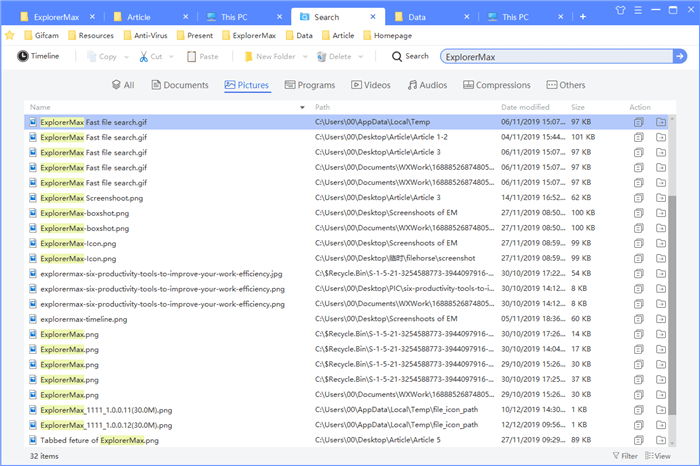Filter results by Compressions
Screen dimensions: 700x466
497,85
